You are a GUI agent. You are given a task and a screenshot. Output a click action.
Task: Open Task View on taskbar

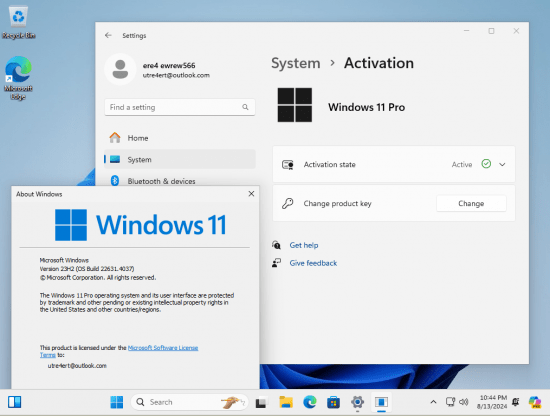coord(261,402)
